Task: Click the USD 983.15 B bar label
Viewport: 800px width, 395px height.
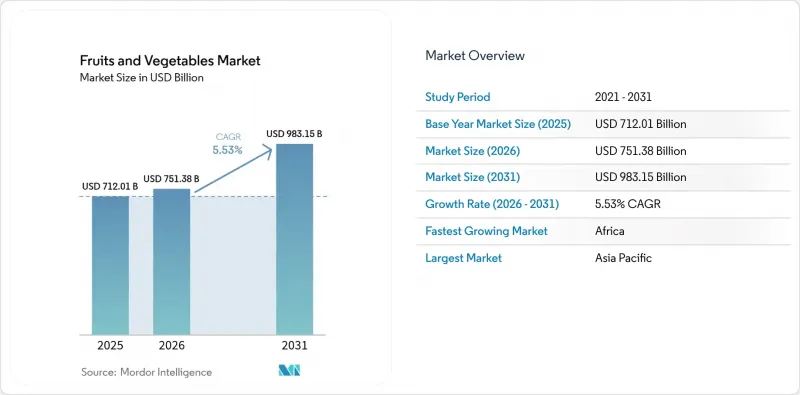Action: [294, 134]
